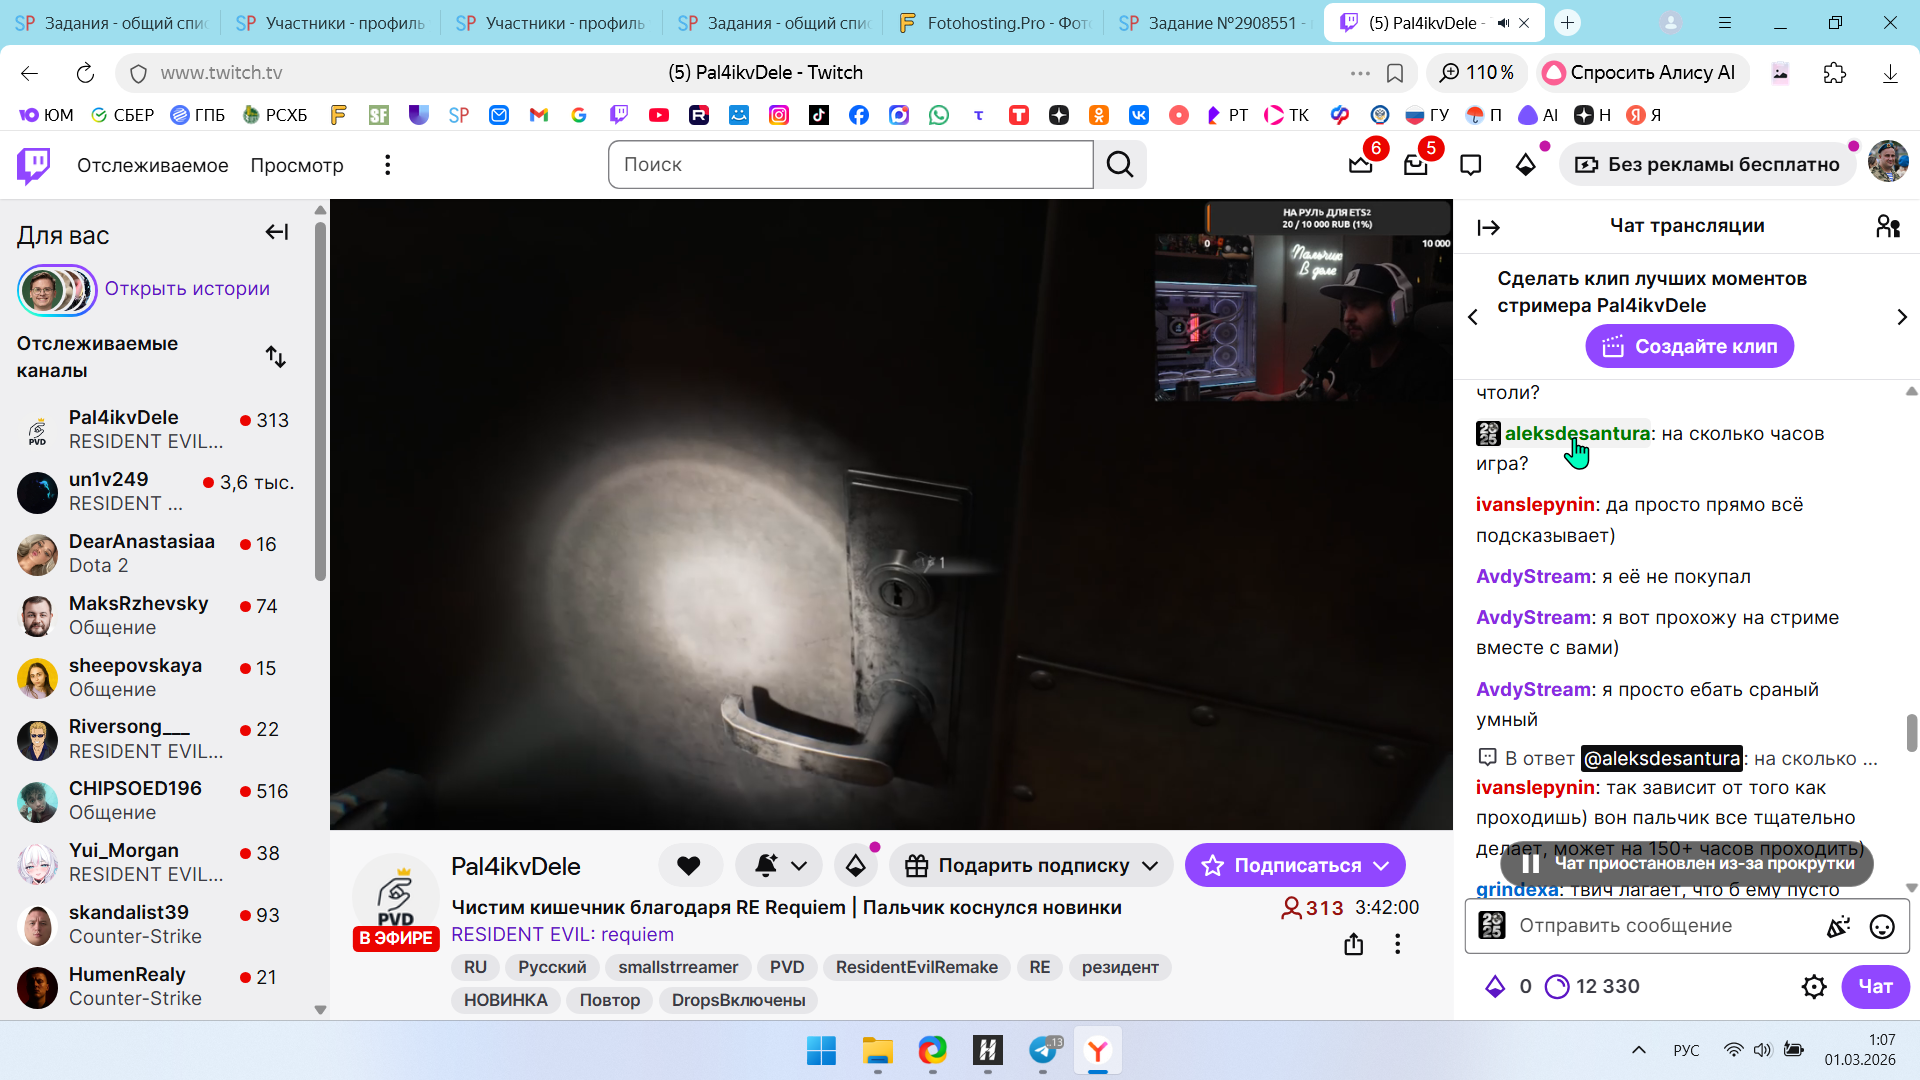Click the search magnifier button

[x=1120, y=165]
